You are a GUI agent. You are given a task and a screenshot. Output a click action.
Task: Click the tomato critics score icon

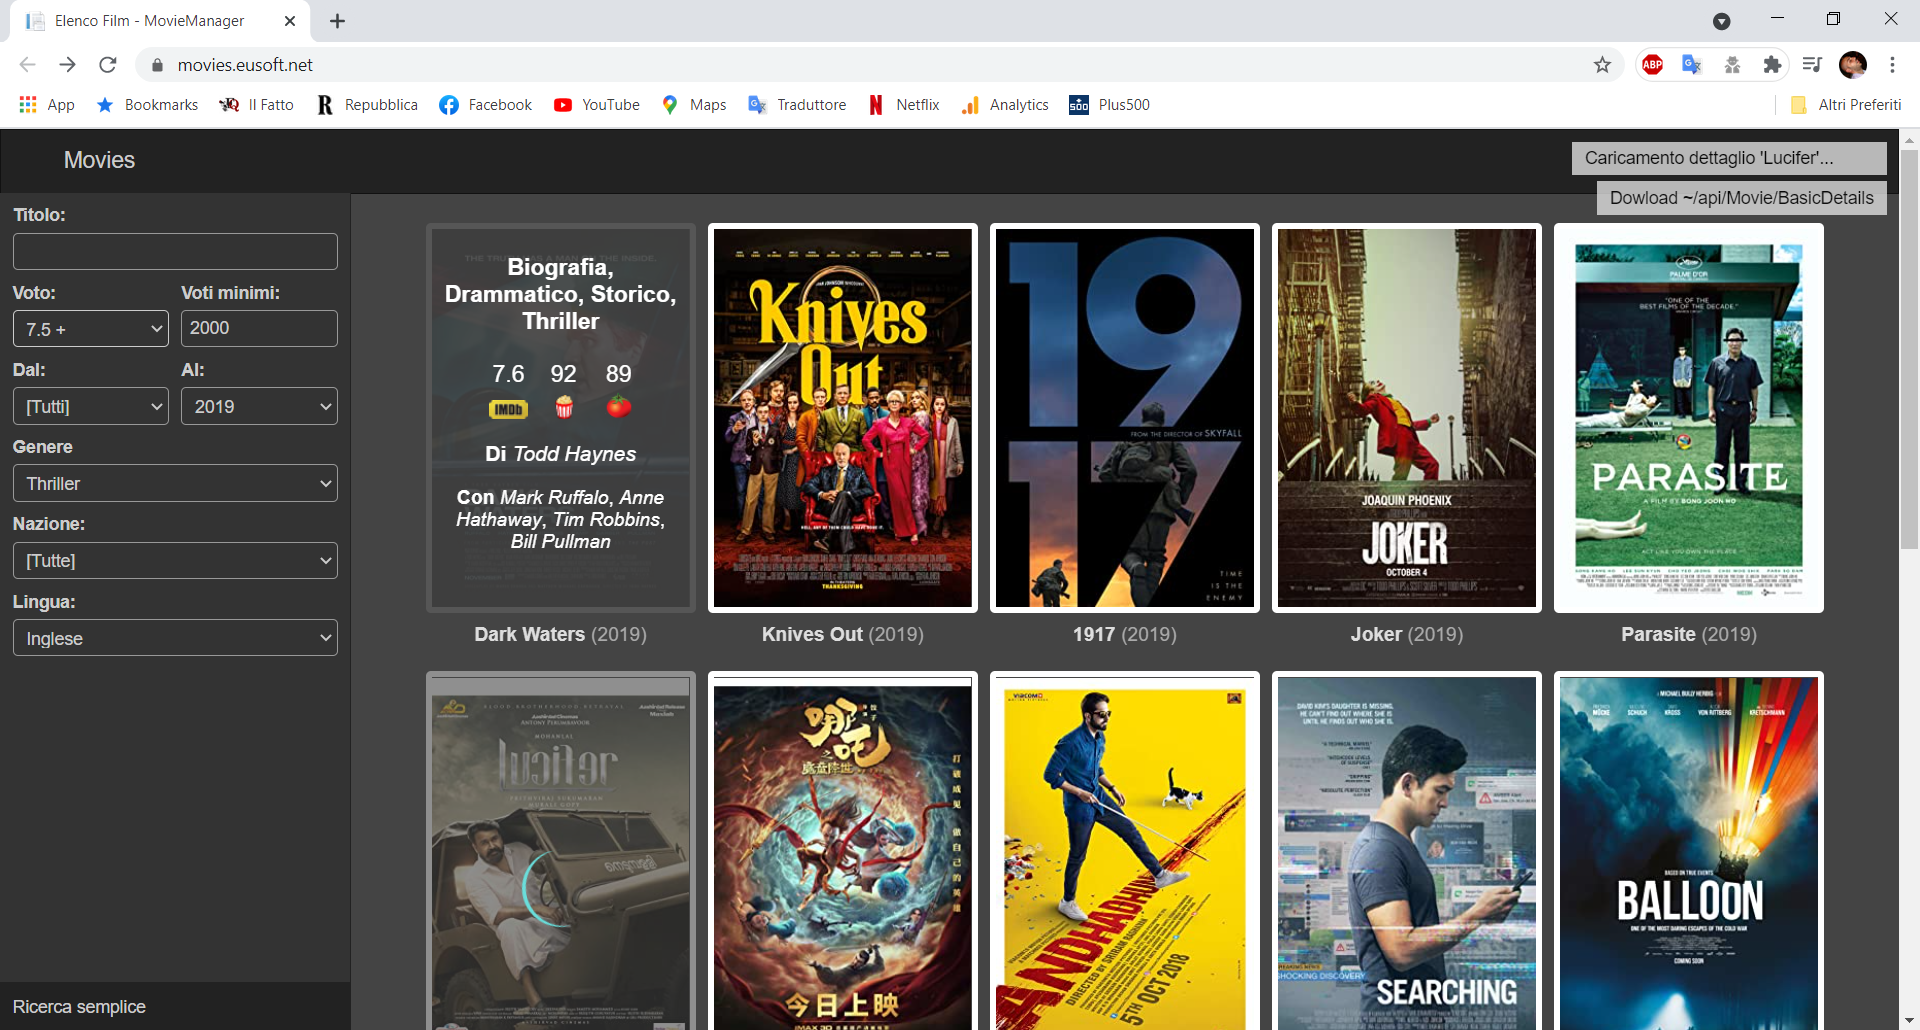click(x=619, y=406)
